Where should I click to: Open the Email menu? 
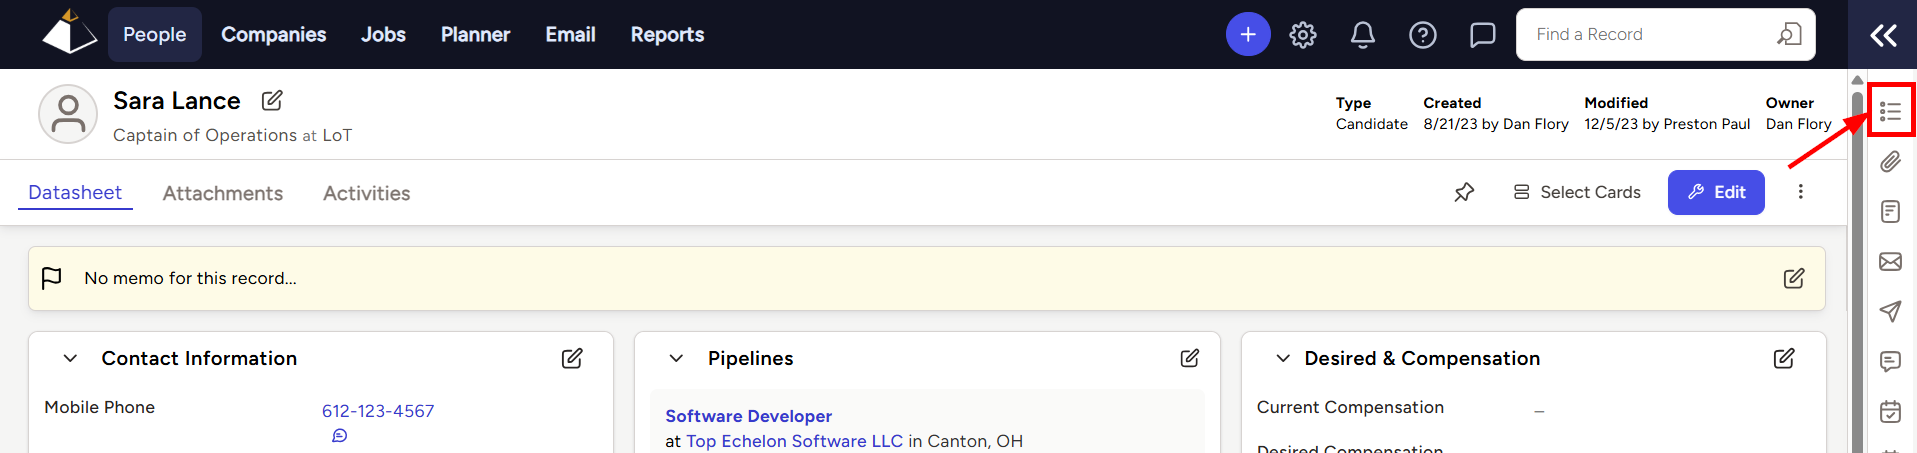570,34
